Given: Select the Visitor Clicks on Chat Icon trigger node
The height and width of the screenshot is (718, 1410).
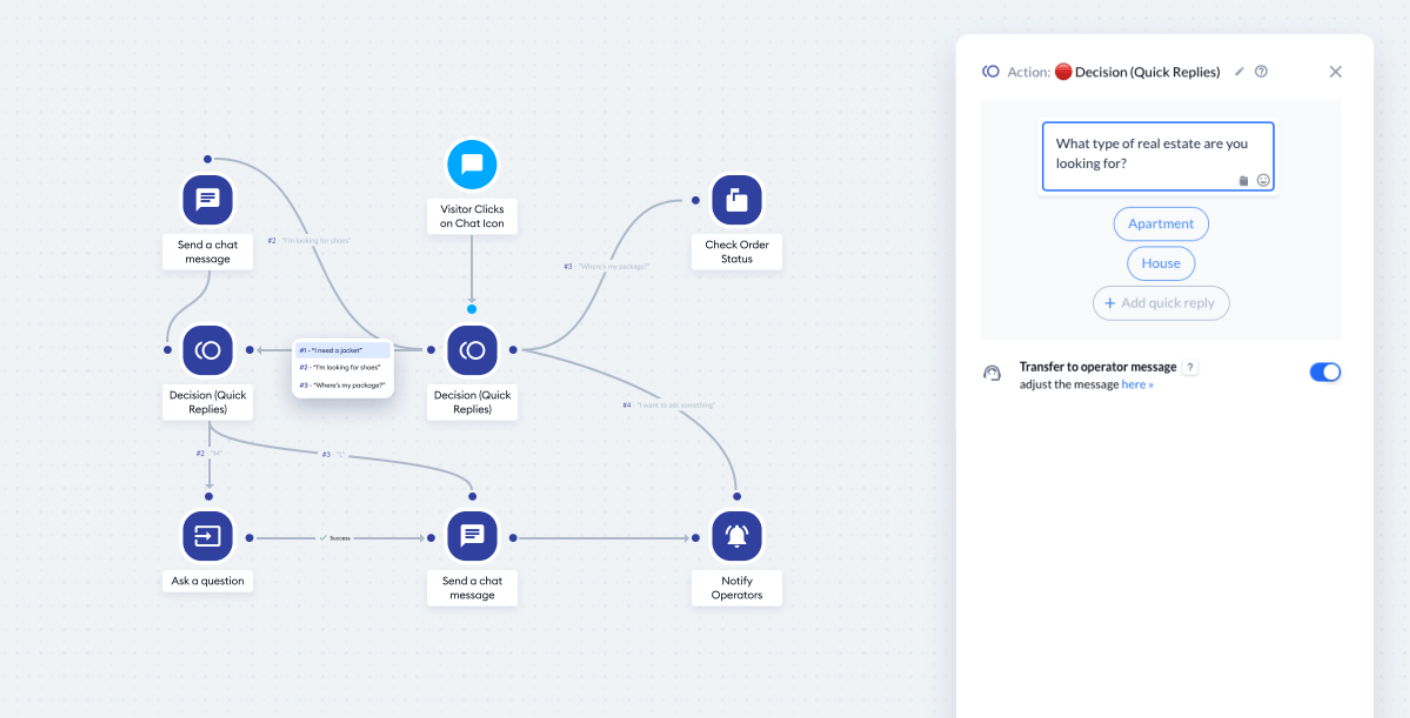Looking at the screenshot, I should [x=472, y=165].
